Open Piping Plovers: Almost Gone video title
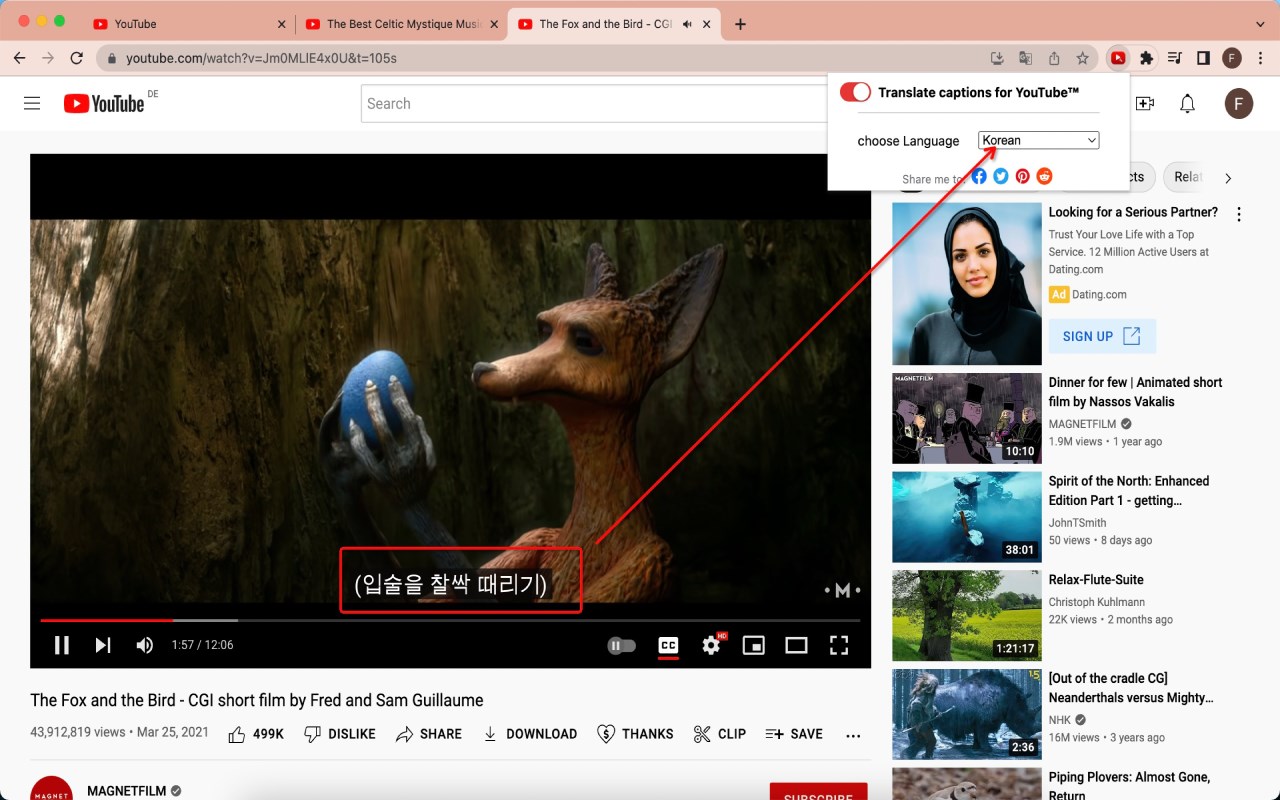The width and height of the screenshot is (1280, 800). tap(1129, 786)
